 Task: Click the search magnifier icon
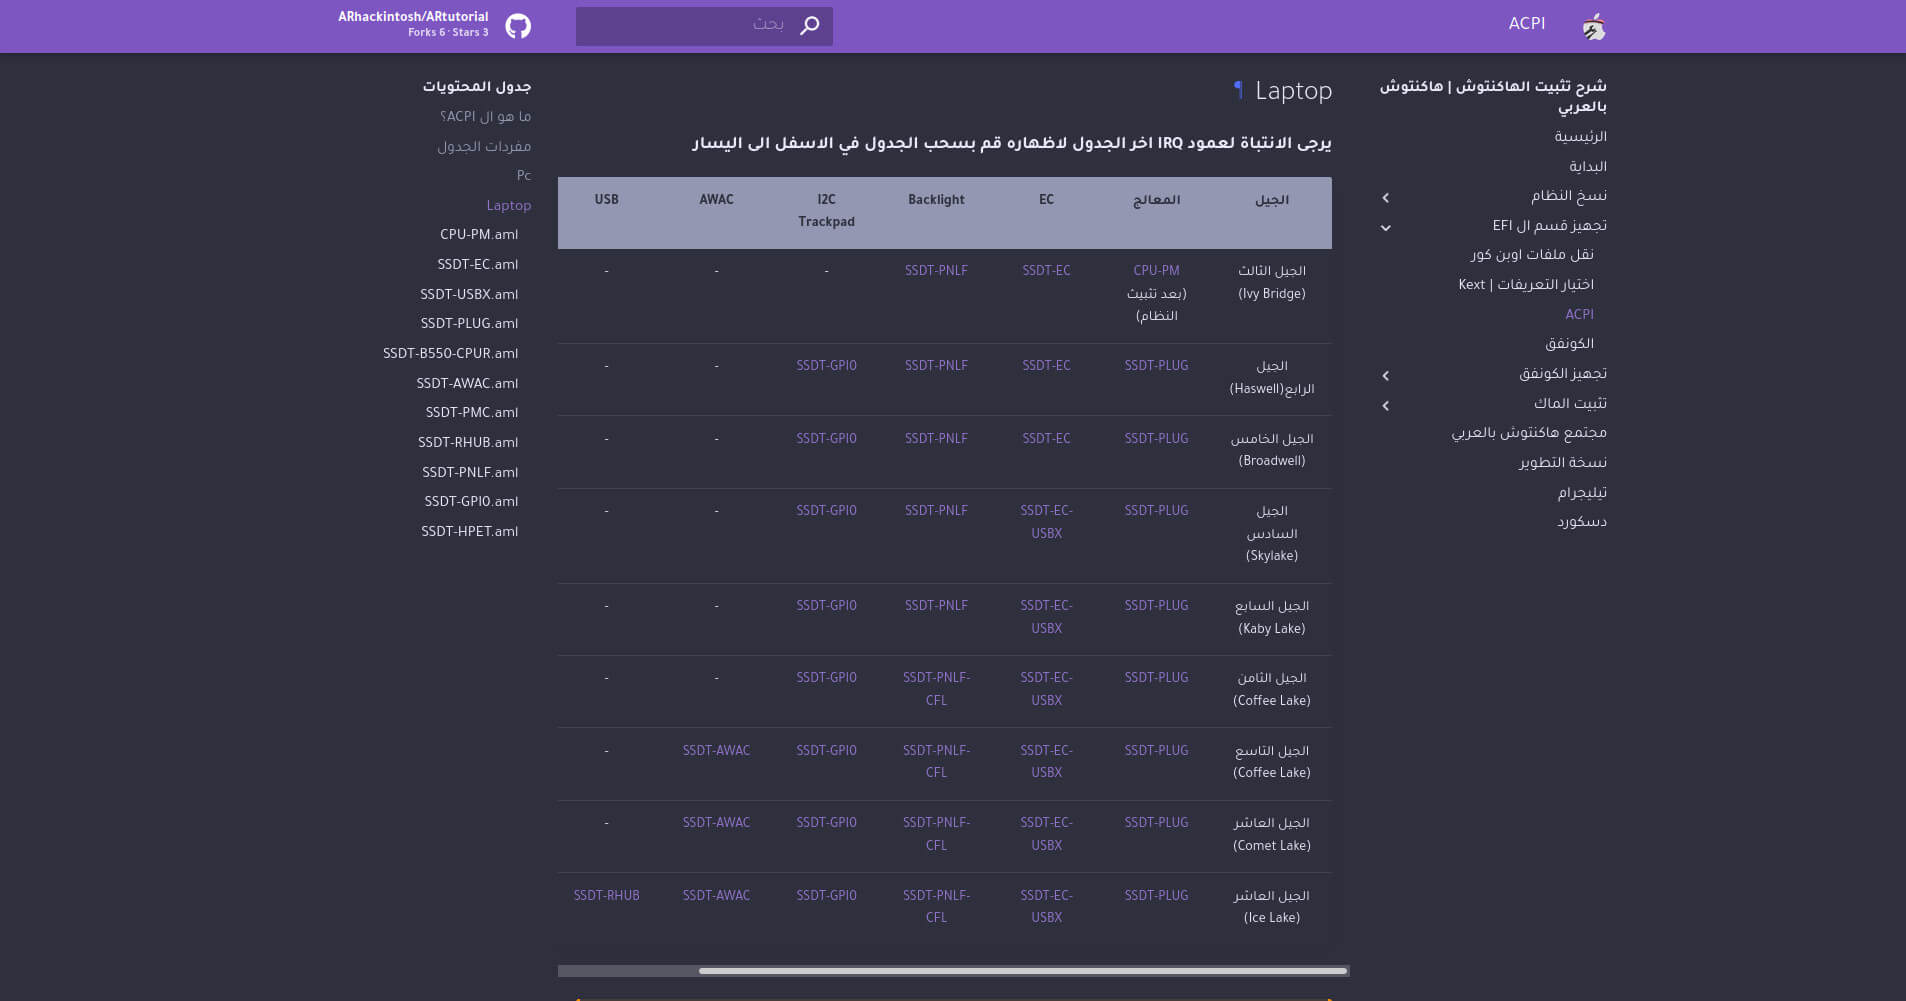pyautogui.click(x=810, y=26)
